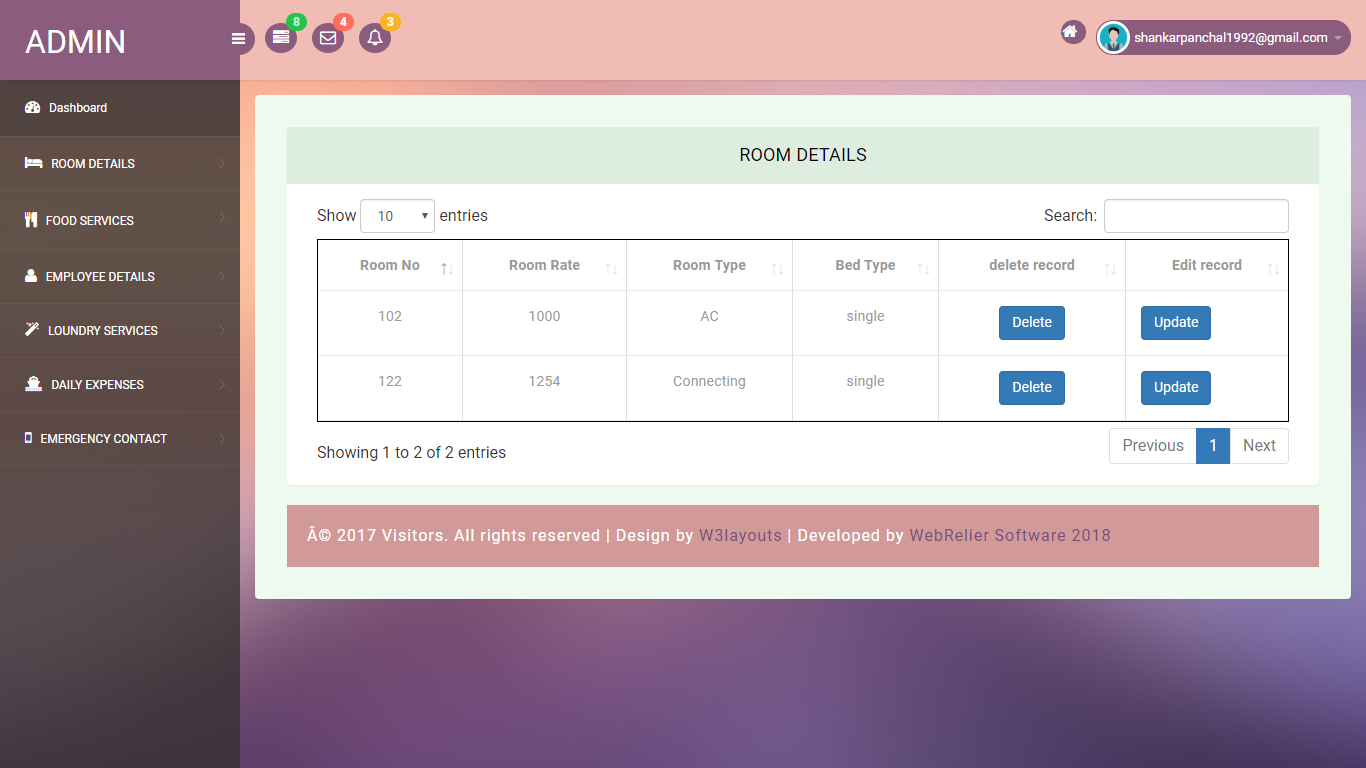Click the bed icon beside Room Details
Image resolution: width=1366 pixels, height=768 pixels.
tap(33, 163)
